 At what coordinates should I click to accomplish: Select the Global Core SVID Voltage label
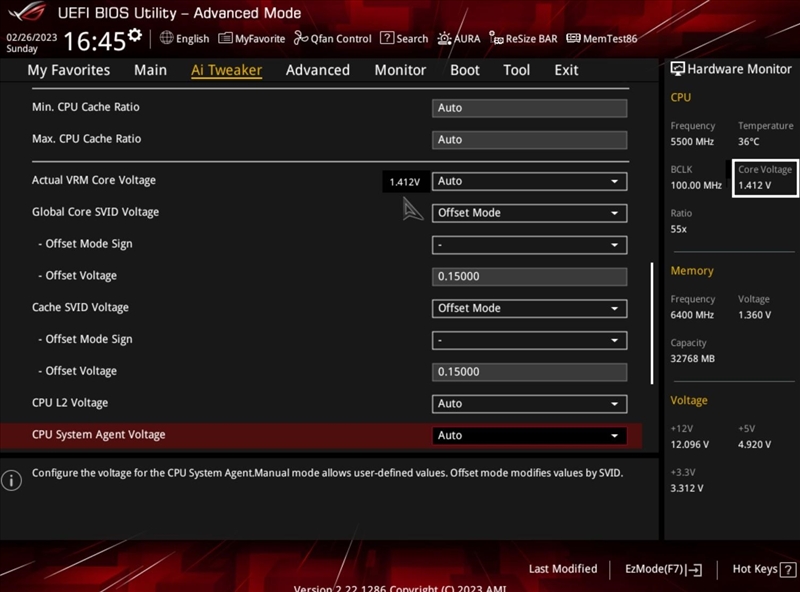(95, 212)
